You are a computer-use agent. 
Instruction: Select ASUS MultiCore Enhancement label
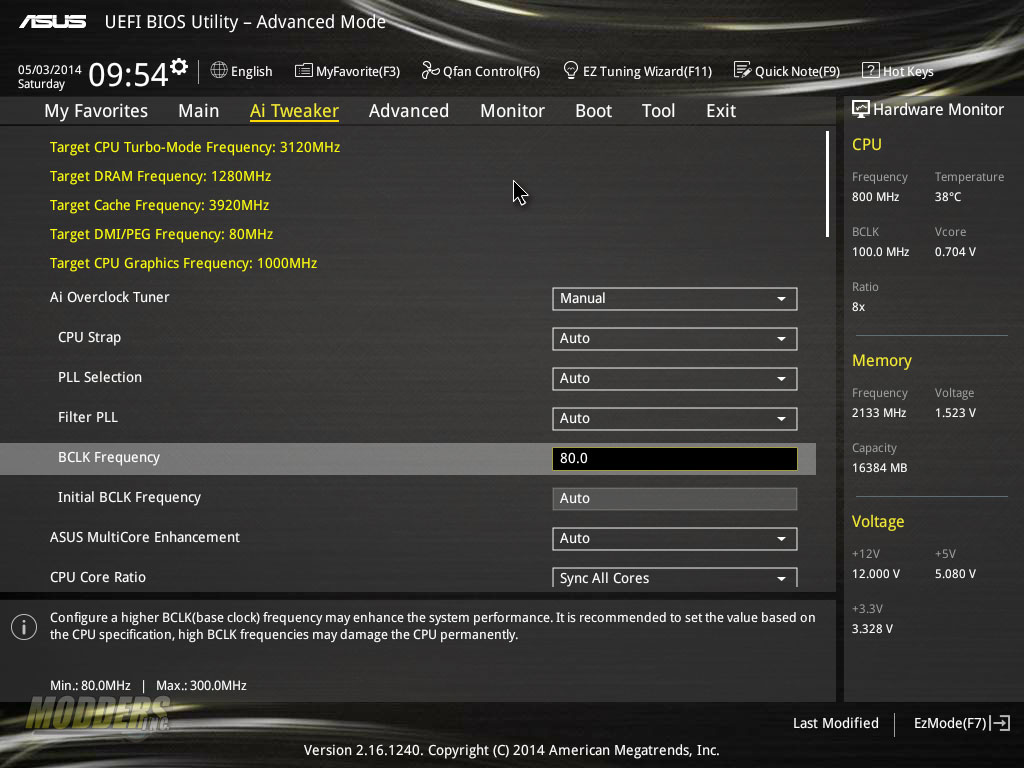145,537
